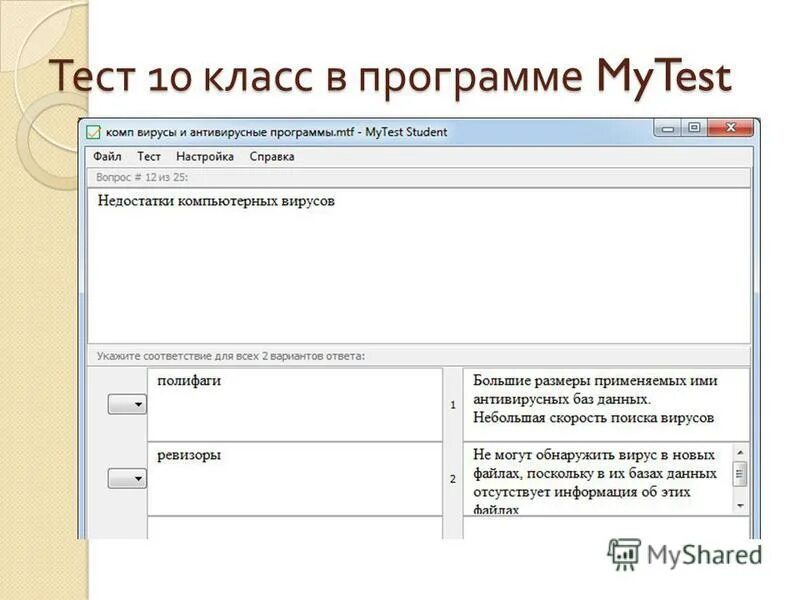
Task: Open the Настройка menu
Action: pos(205,157)
